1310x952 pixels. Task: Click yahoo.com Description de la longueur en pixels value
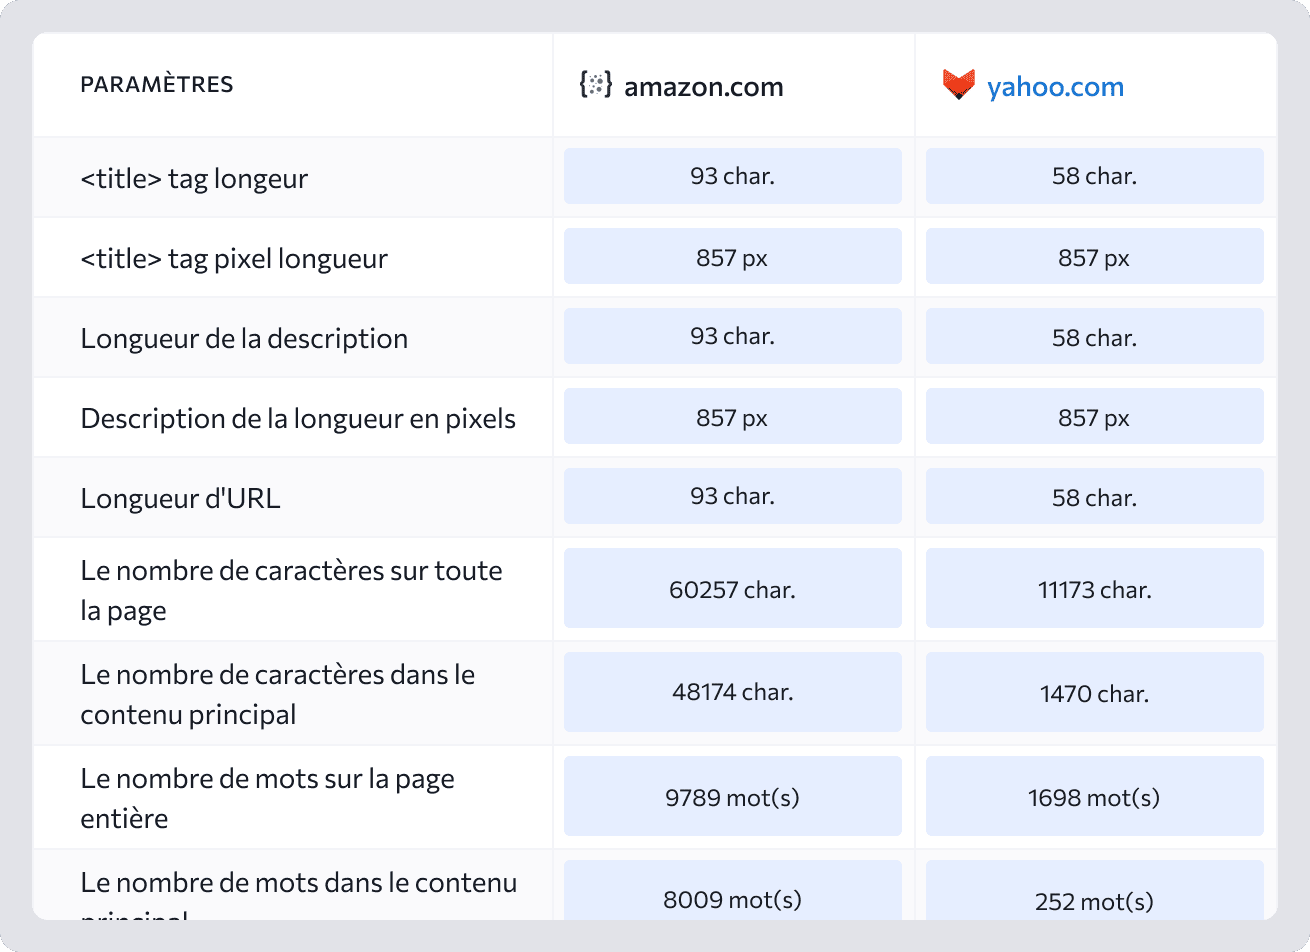(1095, 417)
